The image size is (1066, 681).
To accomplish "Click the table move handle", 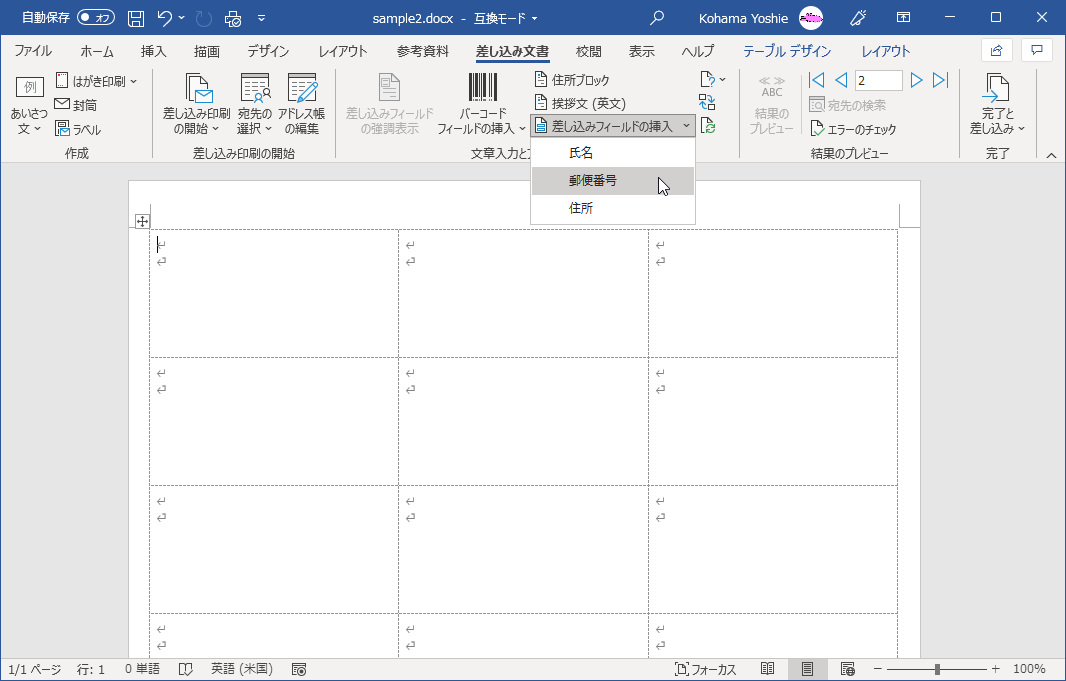I will pyautogui.click(x=141, y=221).
